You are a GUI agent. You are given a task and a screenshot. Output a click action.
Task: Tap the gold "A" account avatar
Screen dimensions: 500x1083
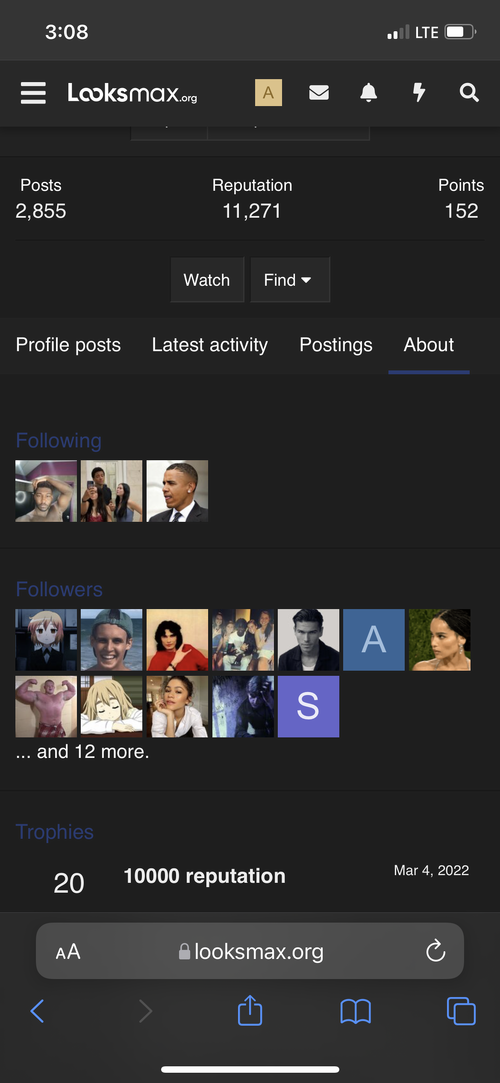[269, 93]
